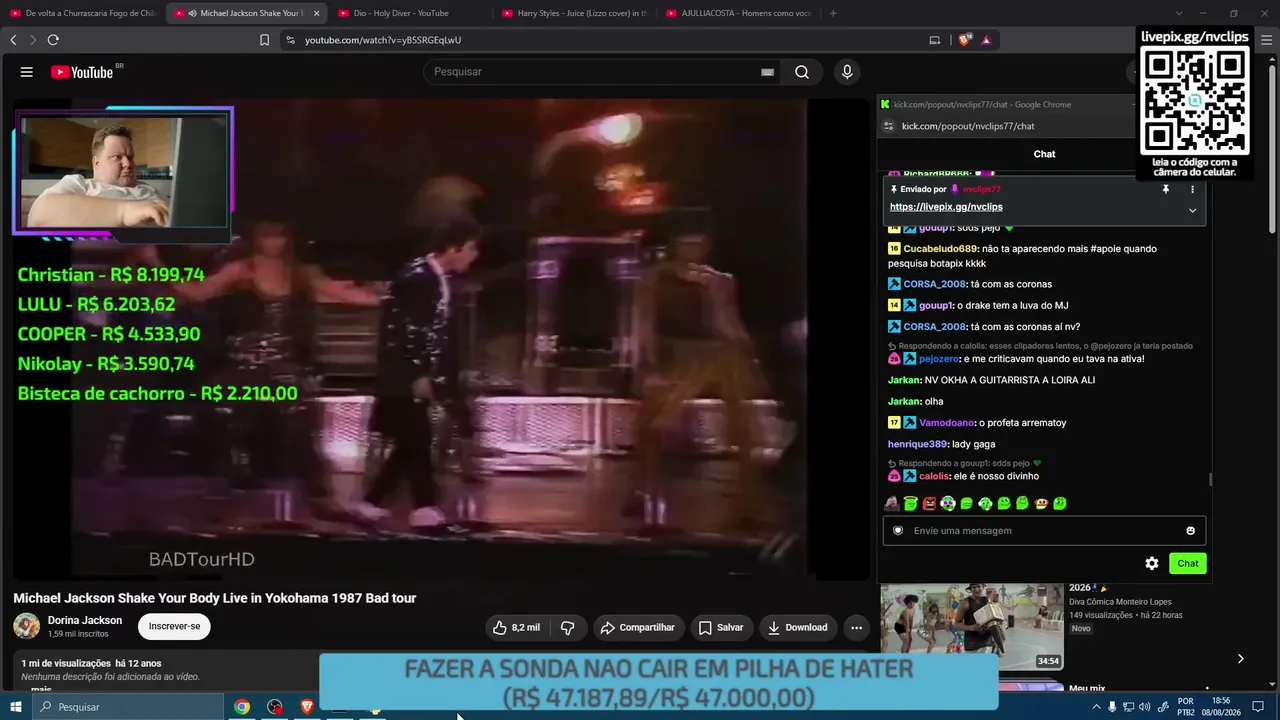Image resolution: width=1280 pixels, height=720 pixels.
Task: Start voice search with the microphone icon
Action: 847,72
